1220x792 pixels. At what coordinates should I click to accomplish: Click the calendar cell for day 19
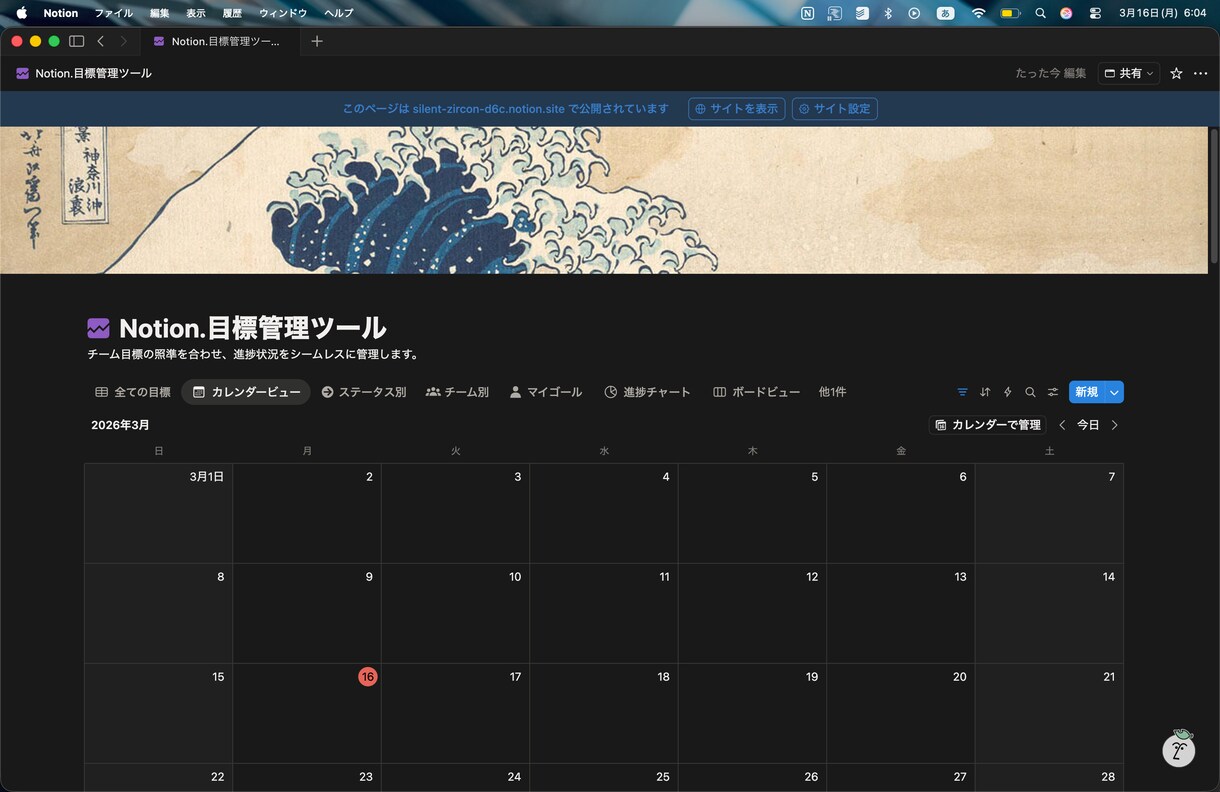click(x=752, y=713)
